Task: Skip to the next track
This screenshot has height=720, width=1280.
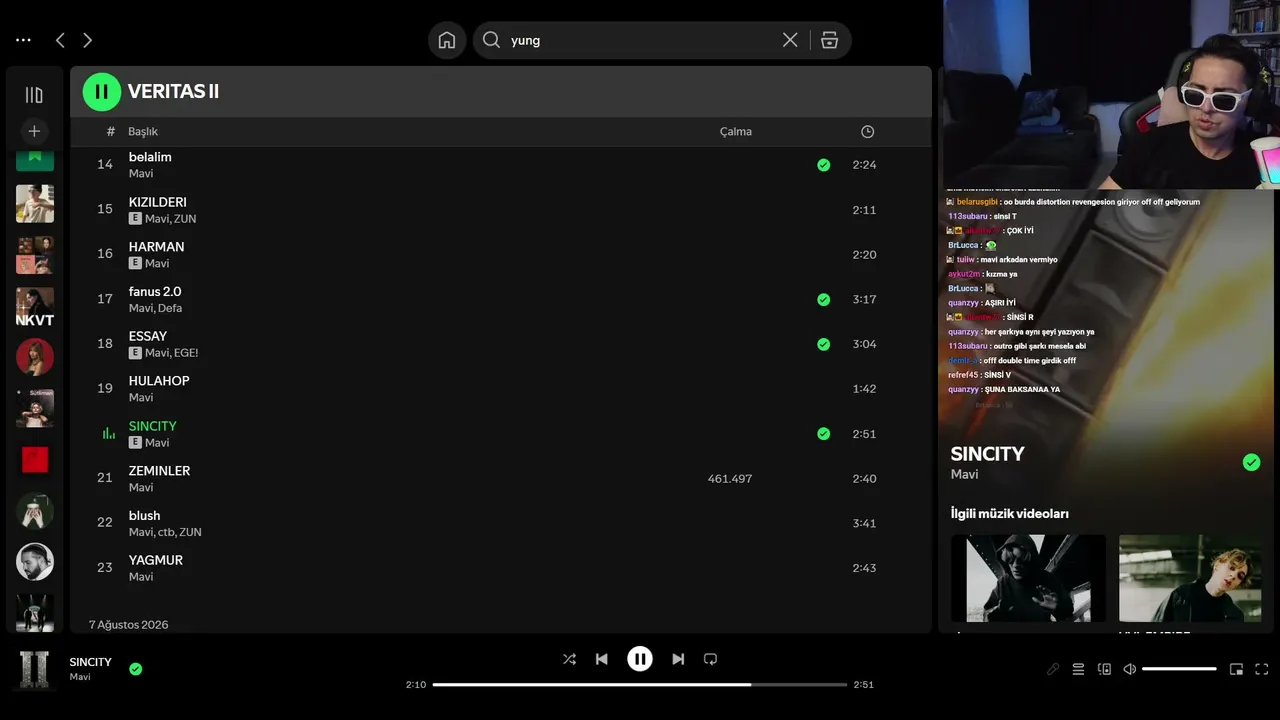Action: click(678, 659)
